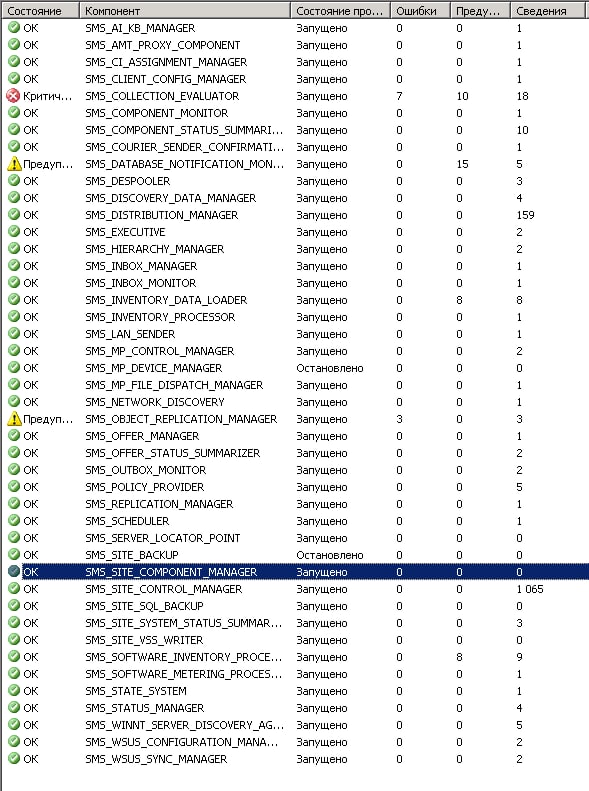Image resolution: width=589 pixels, height=791 pixels.
Task: Click OK icon of SMS_WSUS_SYNC_MANAGER row
Action: coord(14,758)
